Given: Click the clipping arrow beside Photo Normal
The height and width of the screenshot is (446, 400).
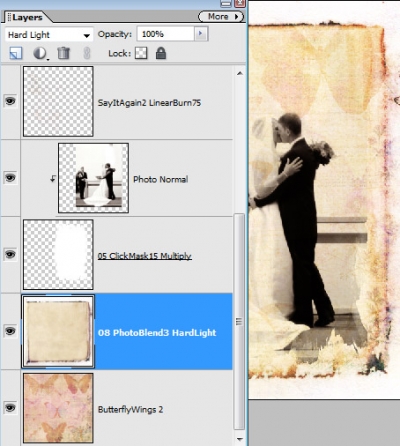Looking at the screenshot, I should pos(53,179).
